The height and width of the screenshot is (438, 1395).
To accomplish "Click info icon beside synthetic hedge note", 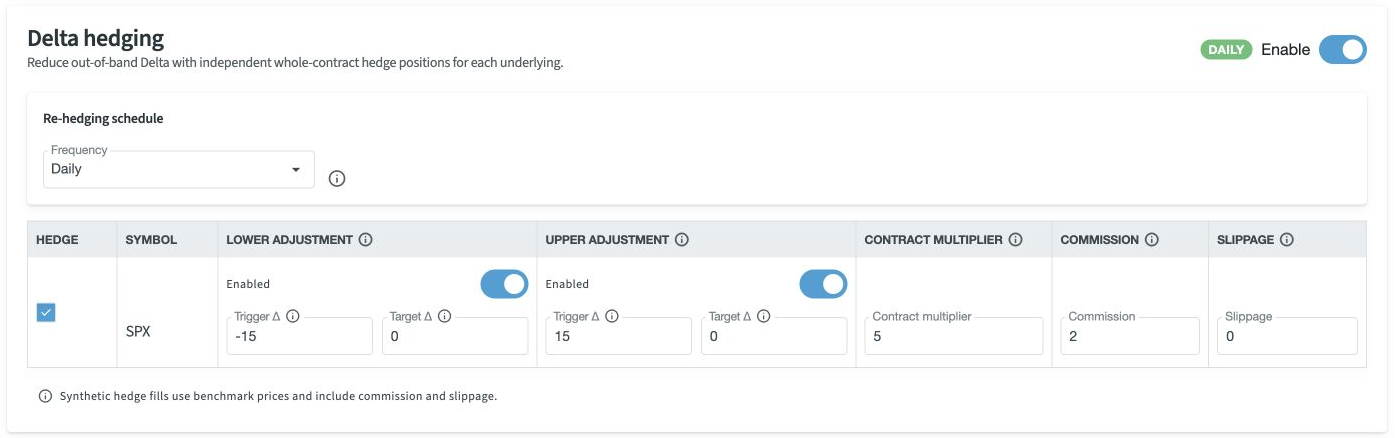I will point(45,396).
